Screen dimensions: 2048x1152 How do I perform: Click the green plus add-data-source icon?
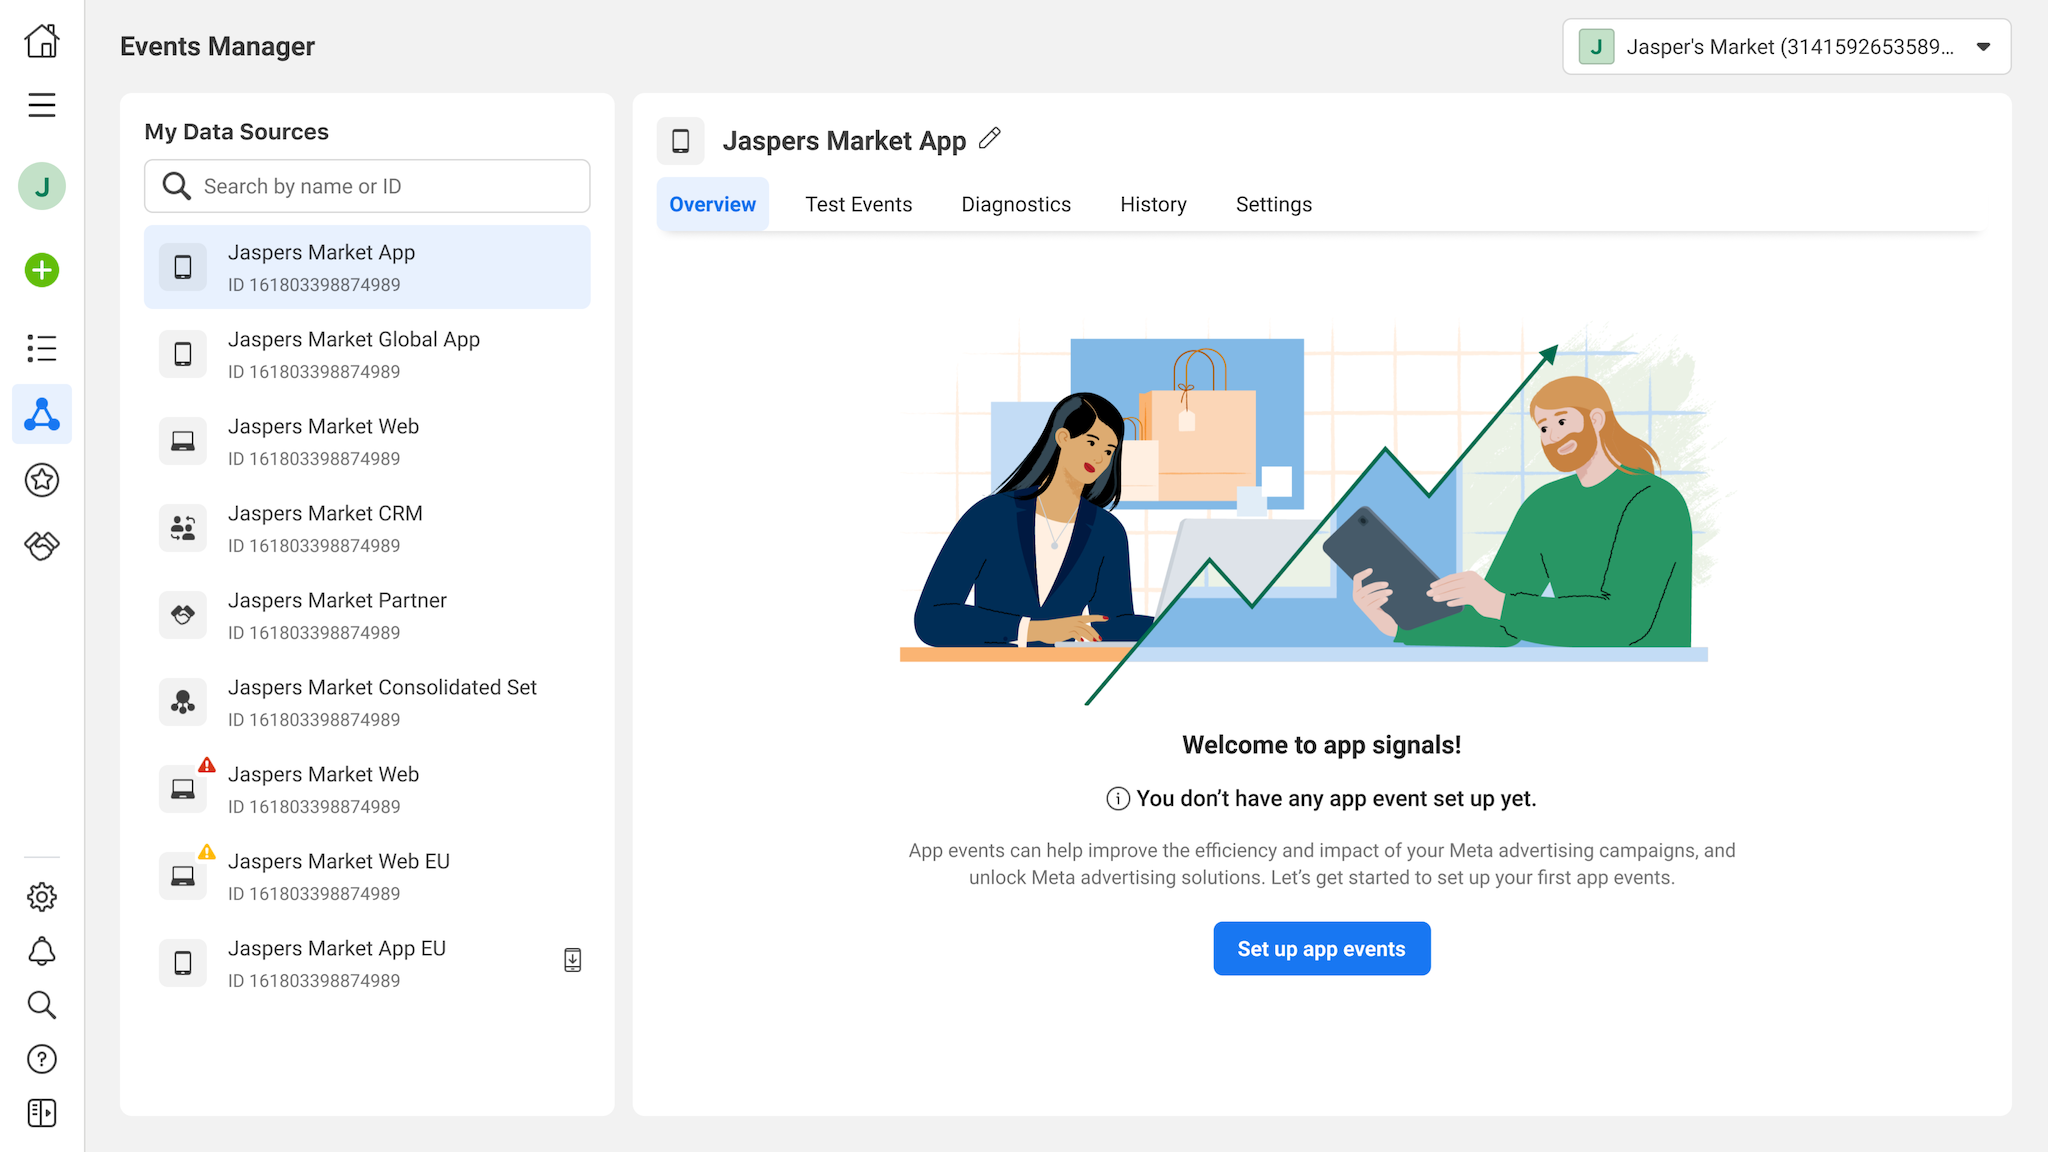point(42,270)
